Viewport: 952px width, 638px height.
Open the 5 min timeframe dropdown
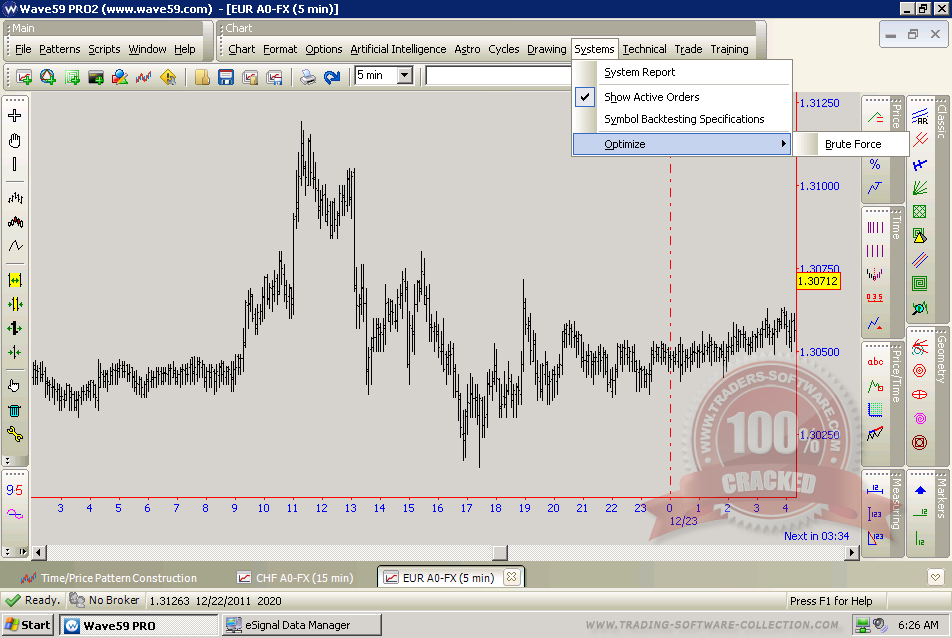click(x=404, y=75)
